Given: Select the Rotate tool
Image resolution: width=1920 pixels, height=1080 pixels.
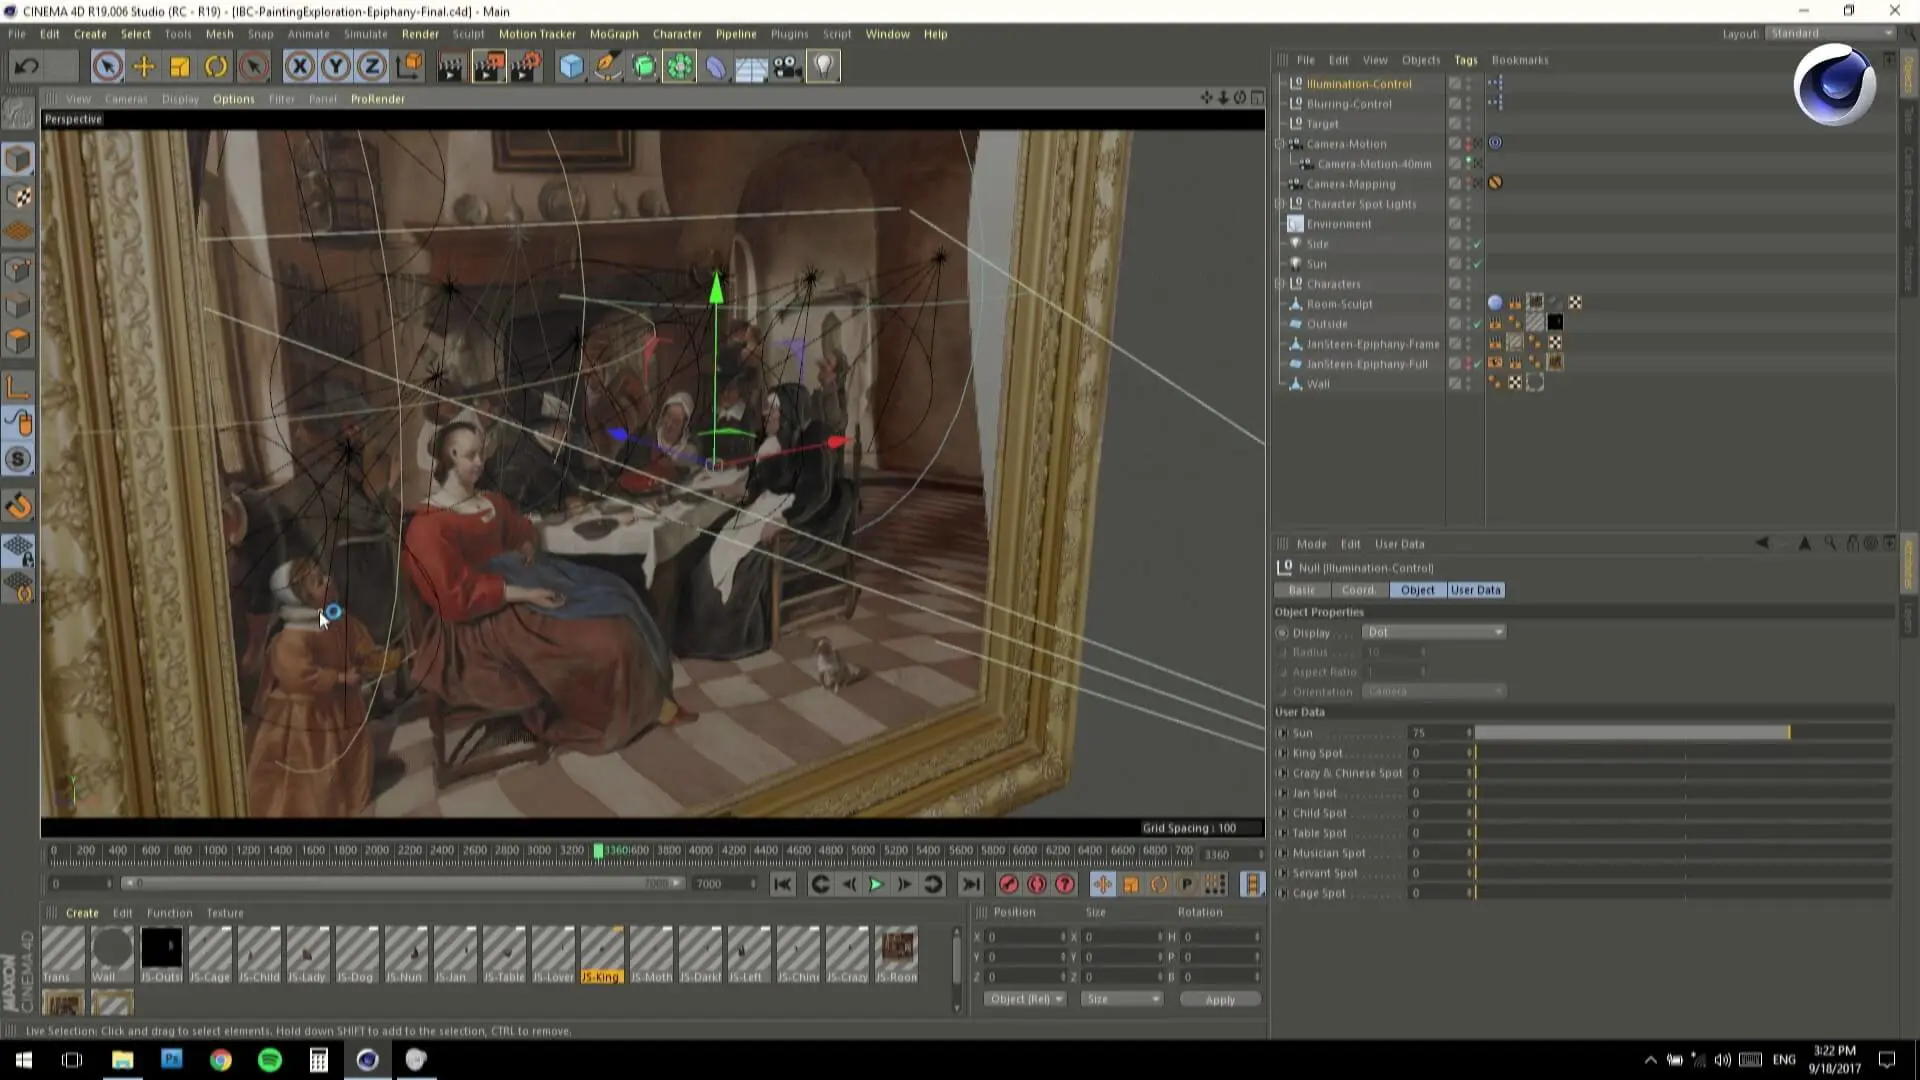Looking at the screenshot, I should tap(216, 67).
